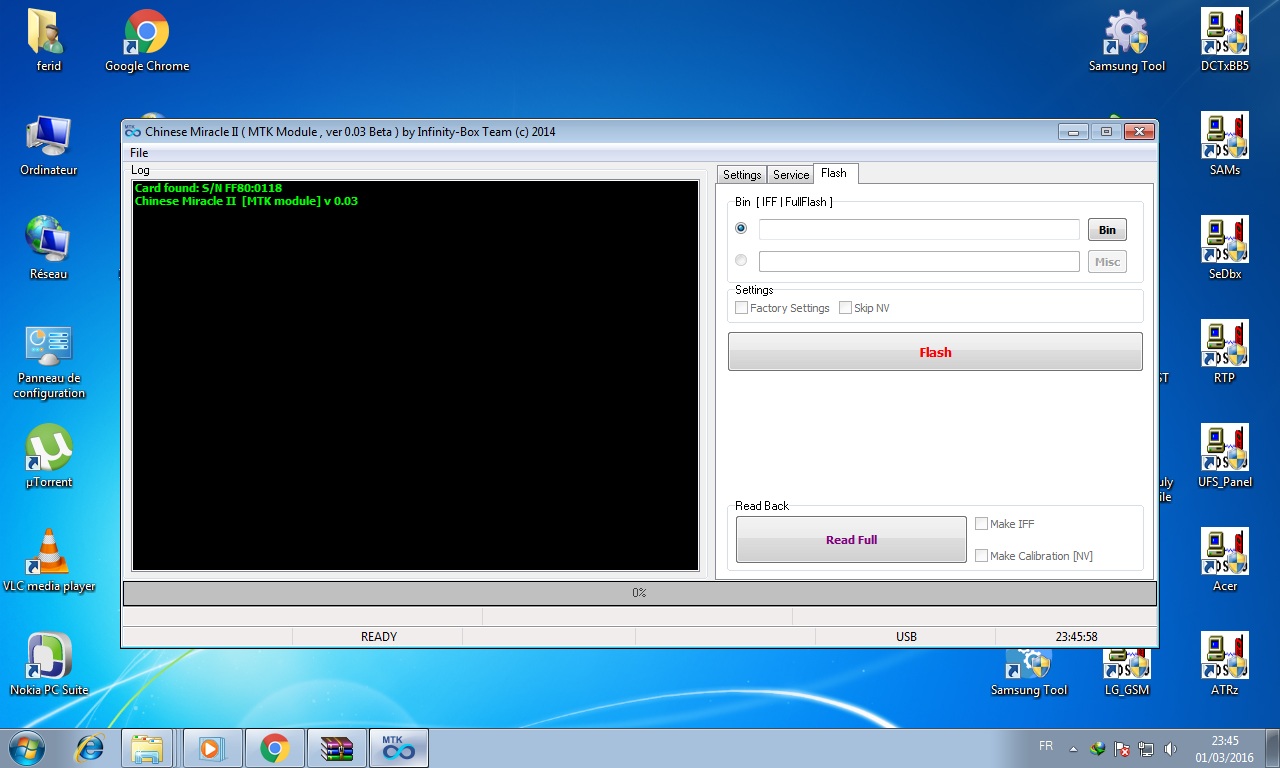The height and width of the screenshot is (768, 1280).
Task: Check the Make IFF option
Action: click(981, 524)
